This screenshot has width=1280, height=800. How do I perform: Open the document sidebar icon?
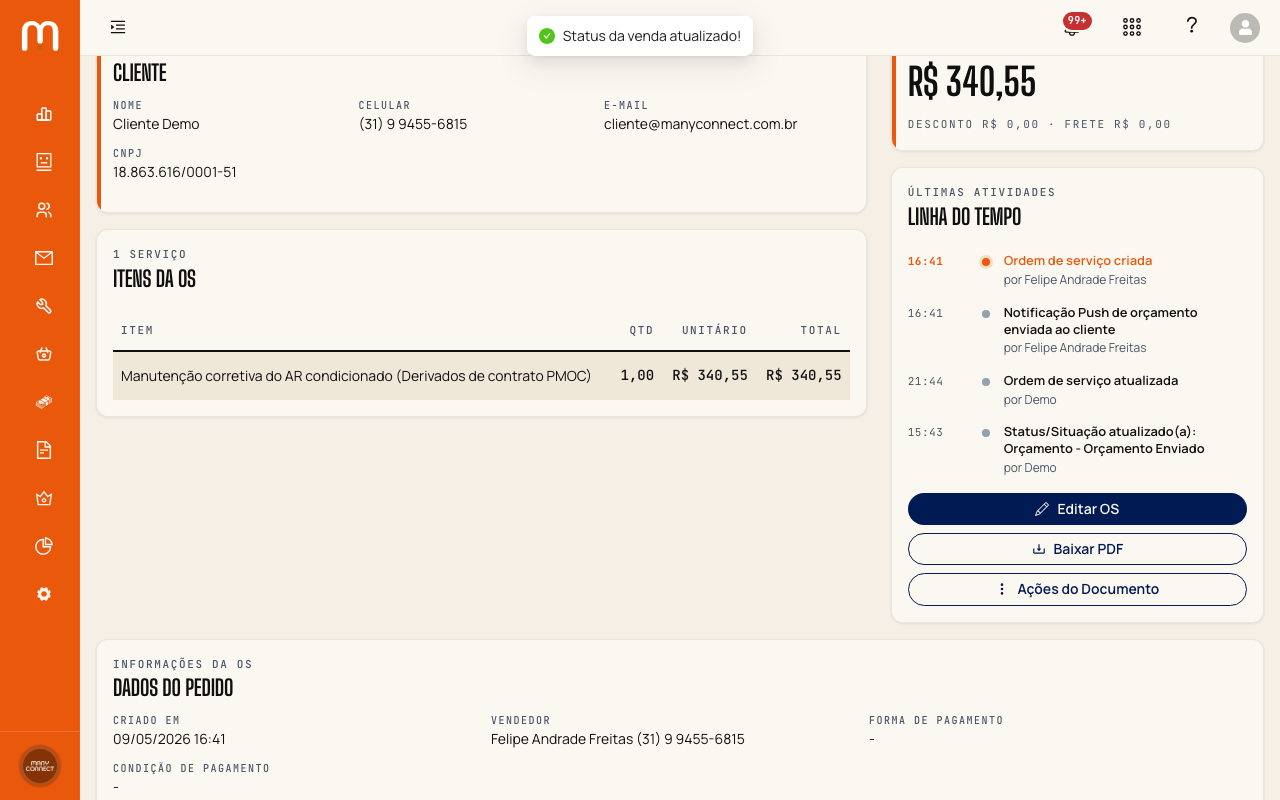[x=44, y=450]
